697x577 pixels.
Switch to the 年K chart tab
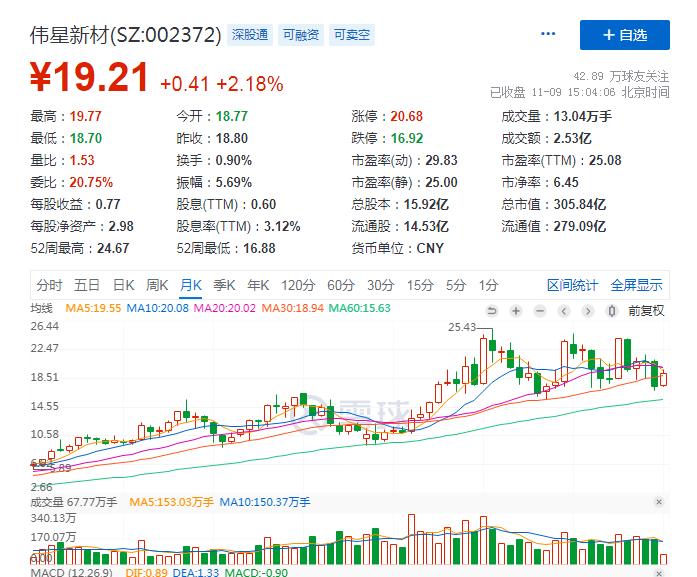pyautogui.click(x=258, y=285)
